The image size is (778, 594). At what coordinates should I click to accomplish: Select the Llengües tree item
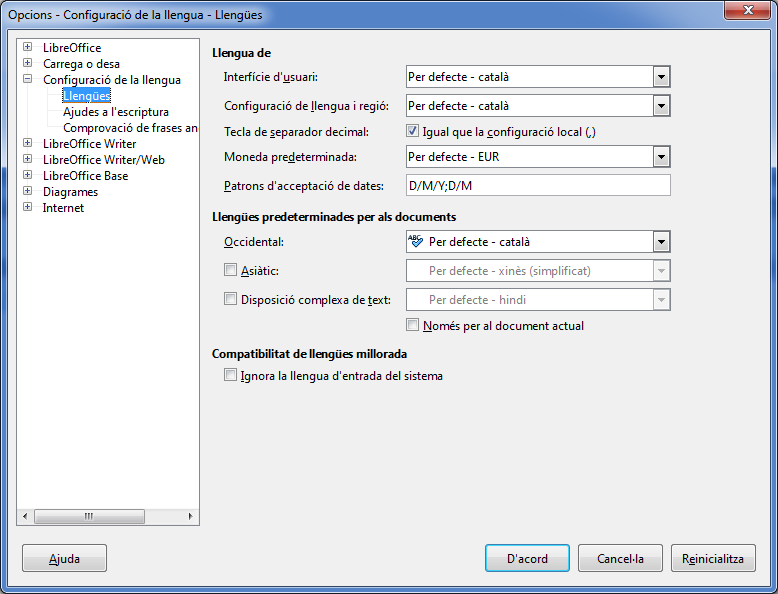(86, 96)
